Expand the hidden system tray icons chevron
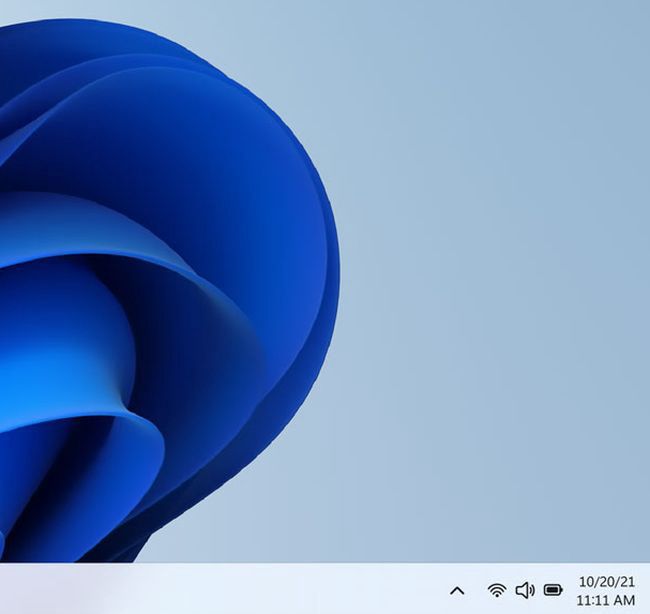 click(x=457, y=590)
